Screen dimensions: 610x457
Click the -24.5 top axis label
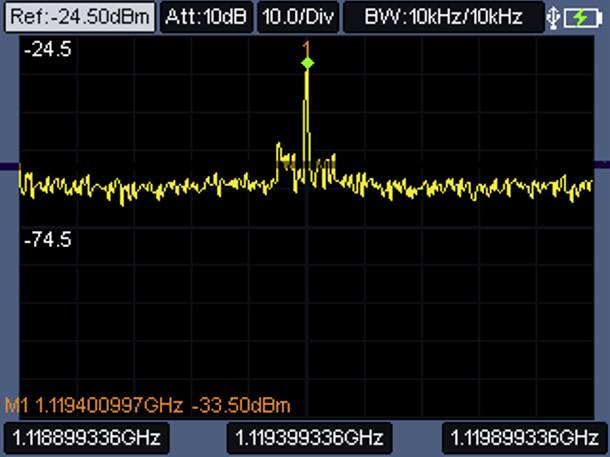click(x=47, y=49)
